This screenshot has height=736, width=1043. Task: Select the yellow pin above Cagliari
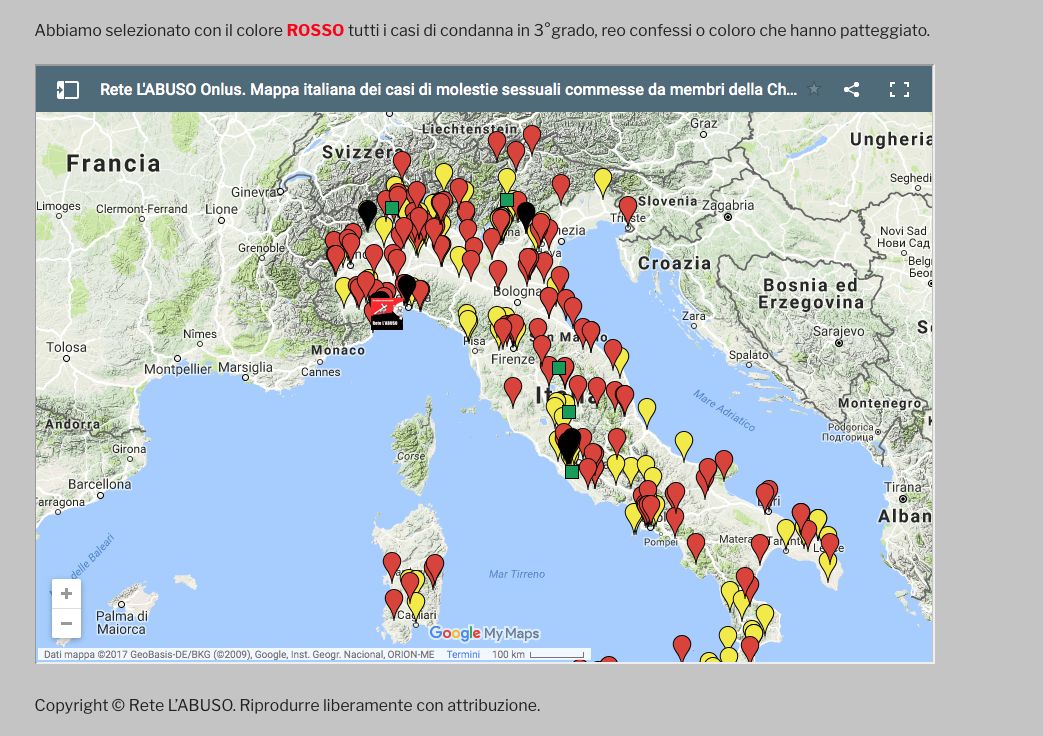click(416, 606)
